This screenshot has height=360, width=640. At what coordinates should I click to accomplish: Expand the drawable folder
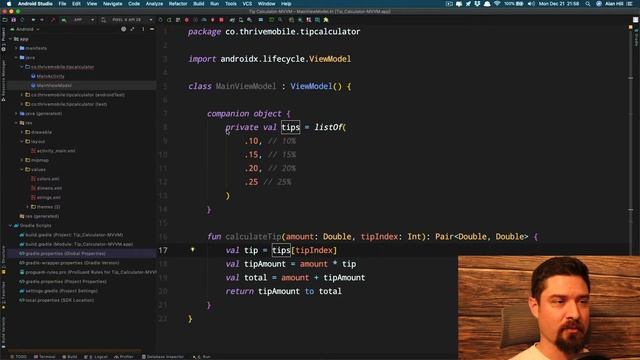point(22,132)
